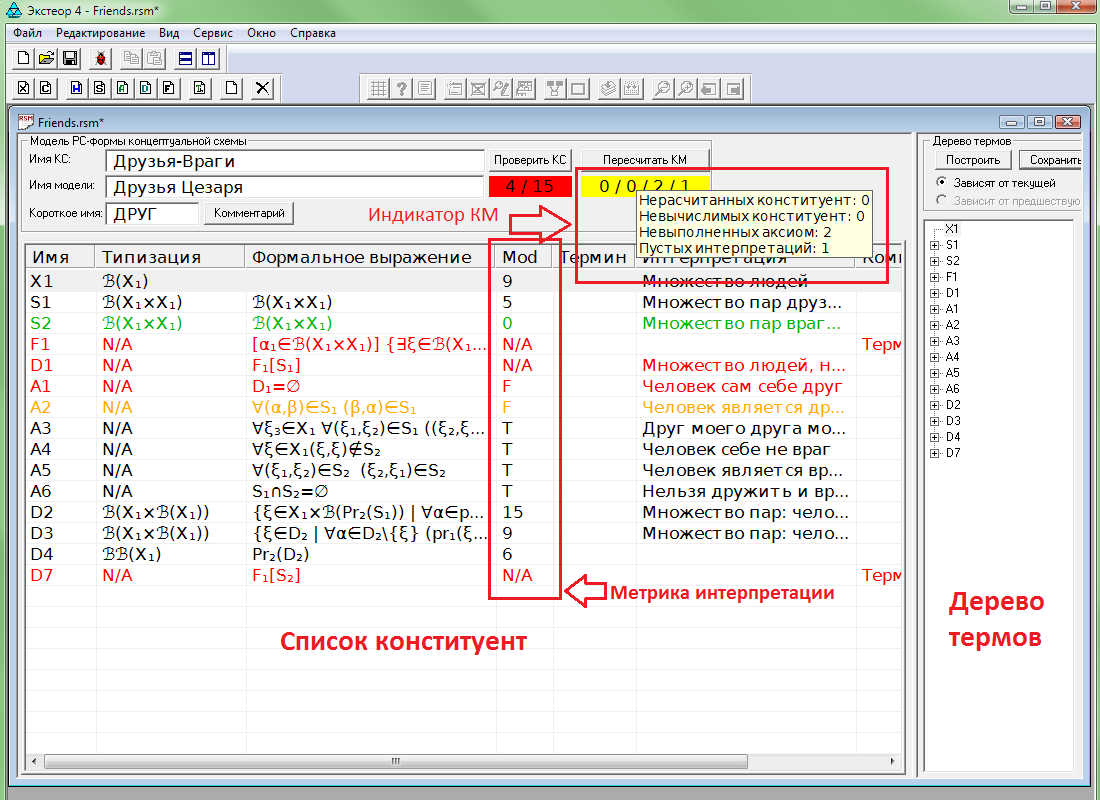Click the green A constituent icon
The image size is (1100, 800).
tap(122, 88)
